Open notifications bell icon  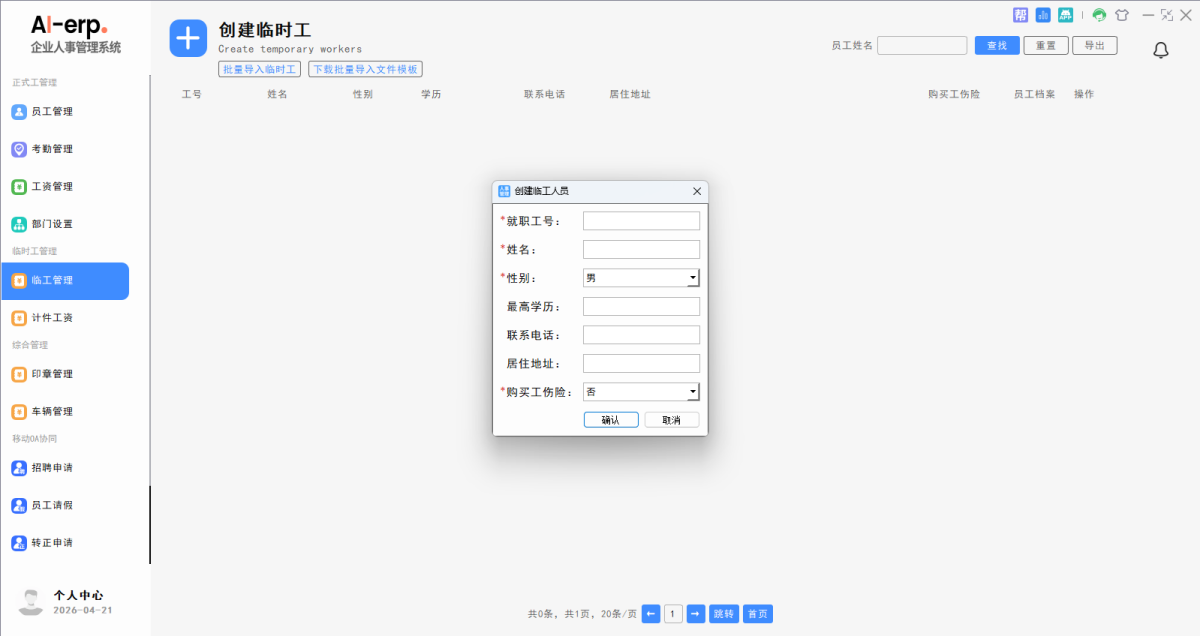(1160, 50)
